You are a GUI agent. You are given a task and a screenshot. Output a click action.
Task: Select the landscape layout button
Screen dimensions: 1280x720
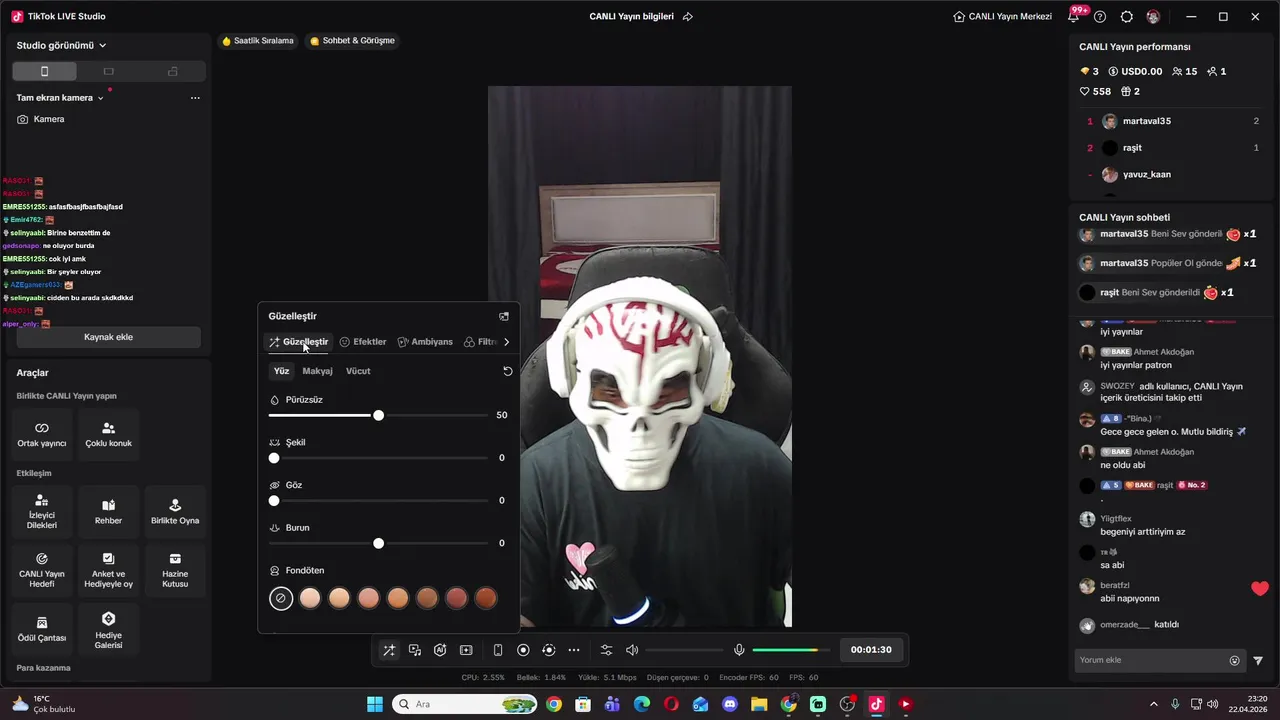(x=109, y=71)
